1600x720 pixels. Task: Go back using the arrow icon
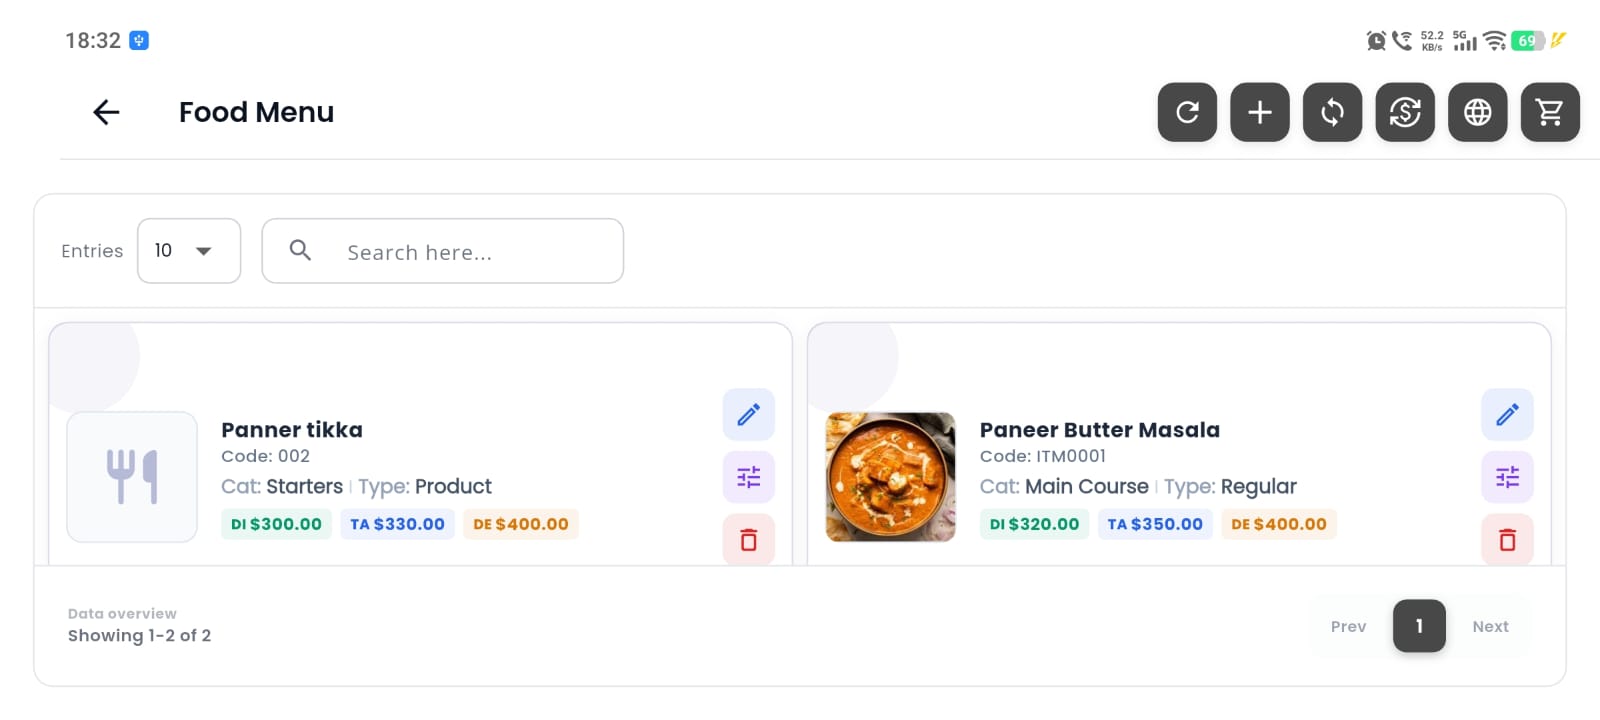[x=106, y=112]
